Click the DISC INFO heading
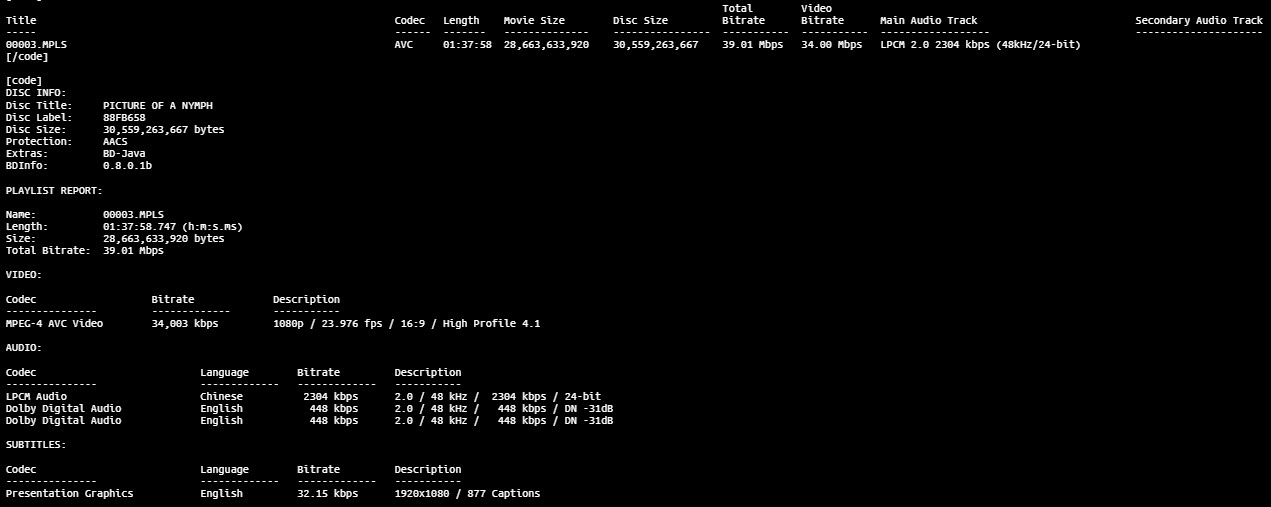This screenshot has height=507, width=1271. (36, 93)
